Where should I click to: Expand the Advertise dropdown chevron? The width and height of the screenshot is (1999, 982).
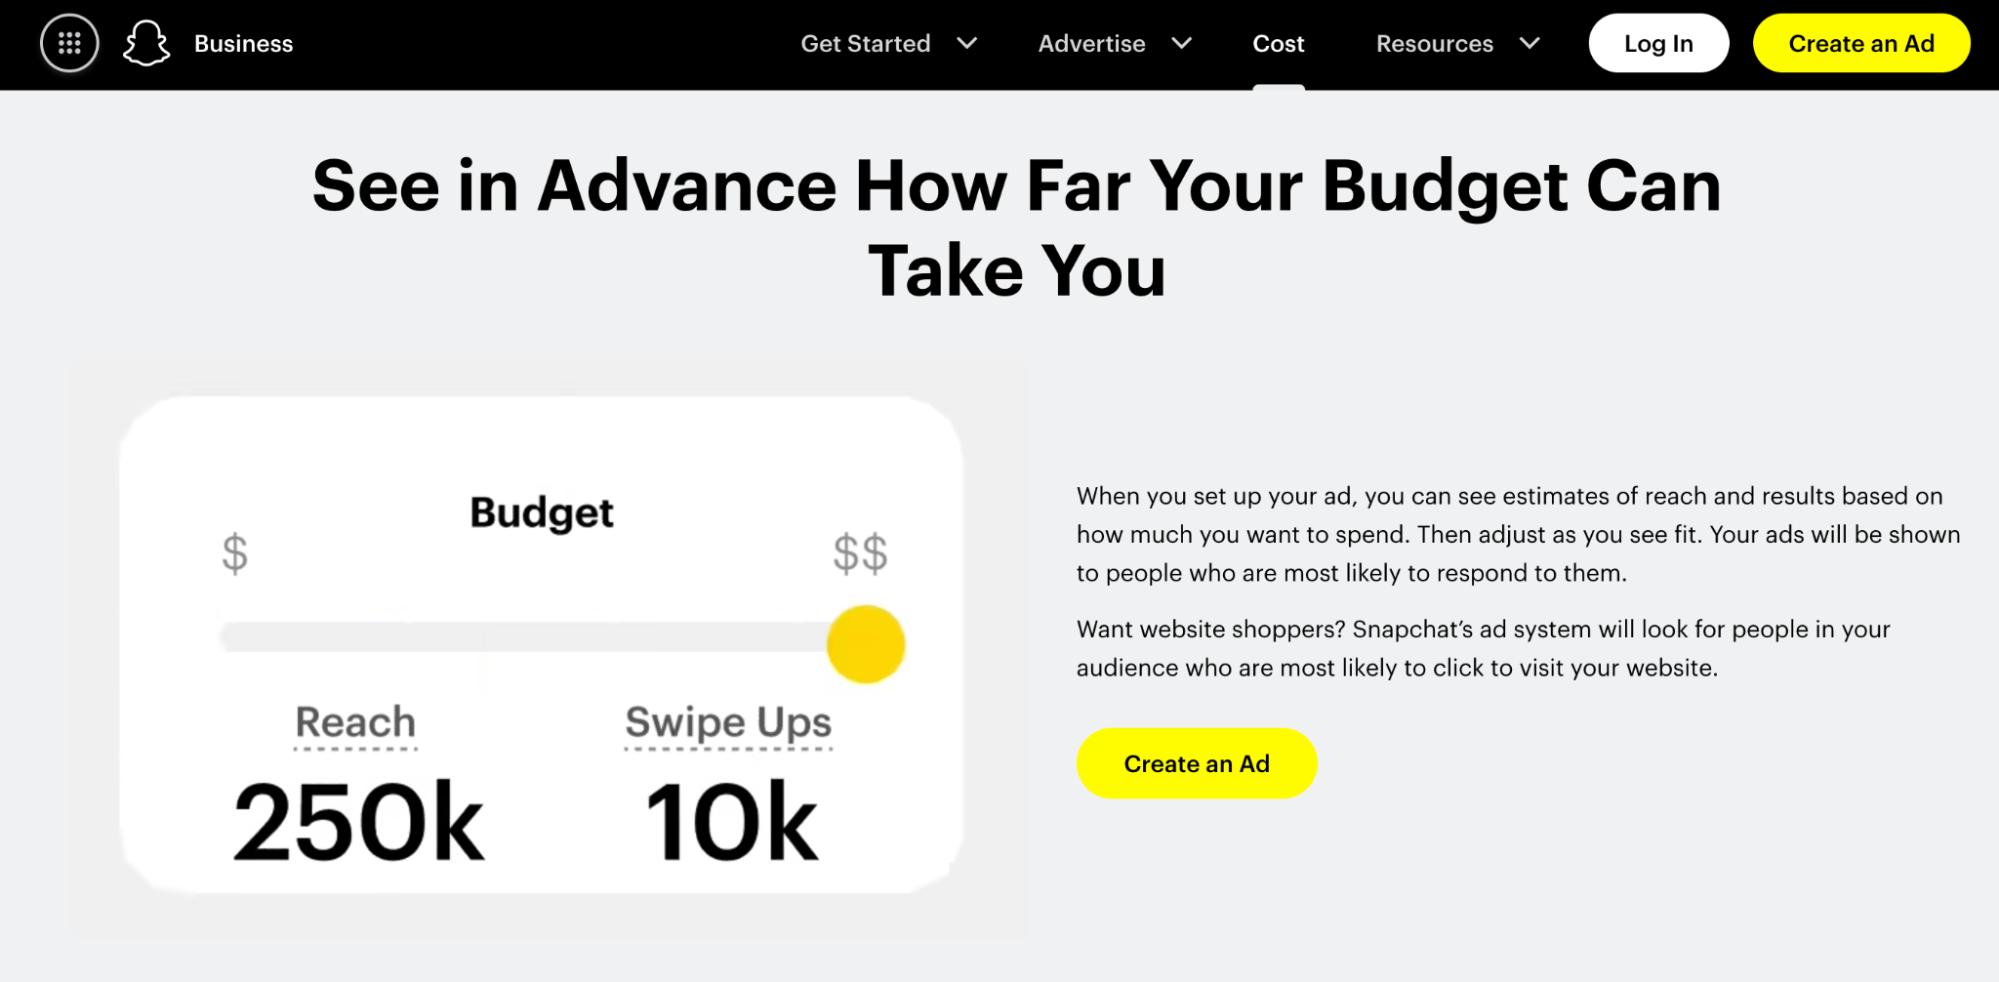1182,44
